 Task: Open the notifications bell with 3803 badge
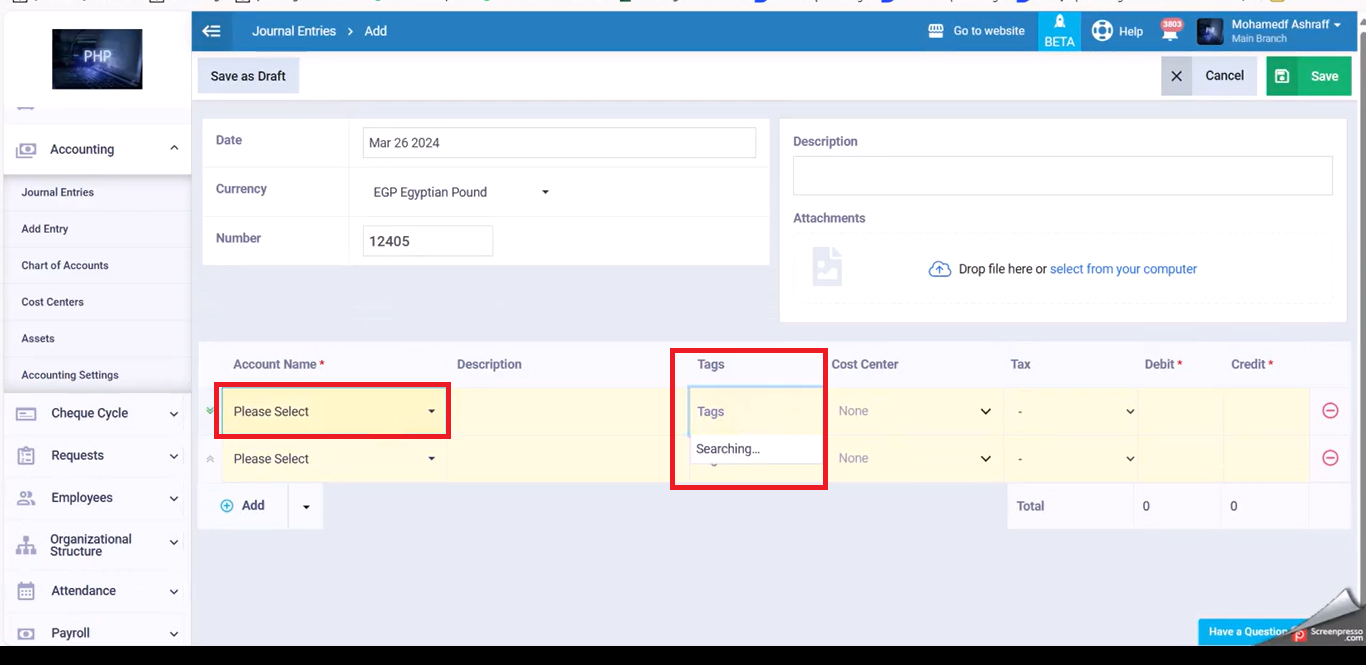pyautogui.click(x=1170, y=31)
